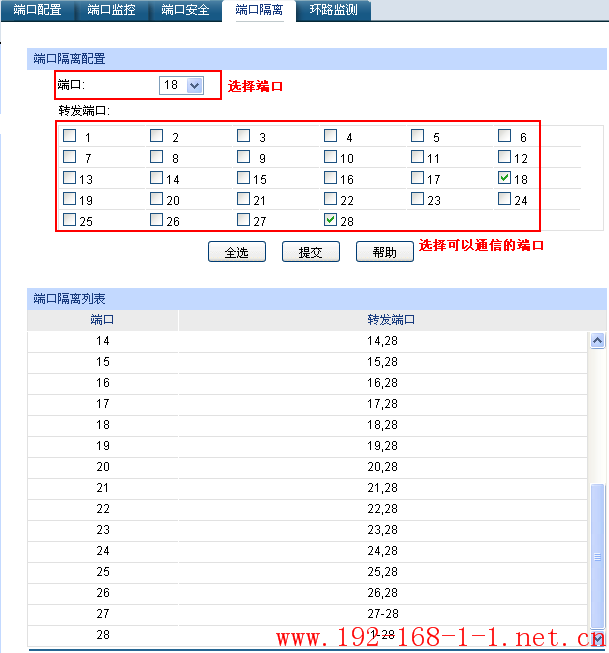Open the 端口 dropdown showing 18
The image size is (609, 653).
[181, 85]
